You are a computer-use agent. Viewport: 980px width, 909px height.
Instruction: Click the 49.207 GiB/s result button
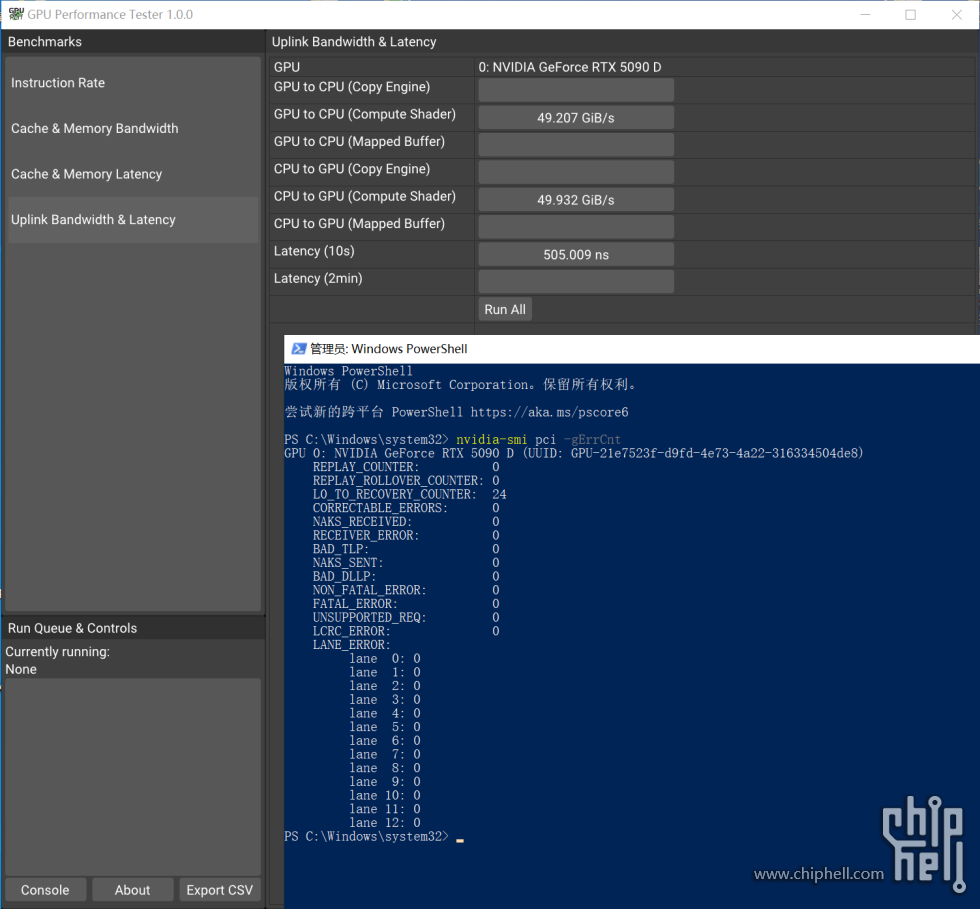pyautogui.click(x=576, y=118)
